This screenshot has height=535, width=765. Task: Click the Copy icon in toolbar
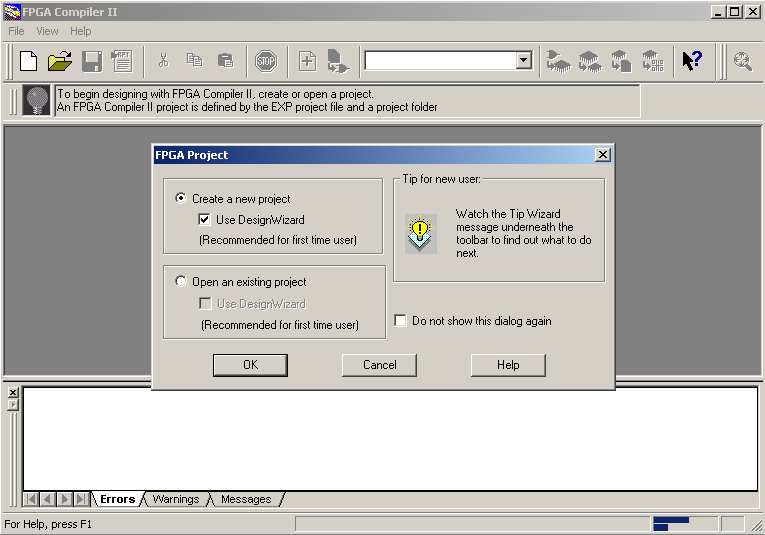point(194,60)
